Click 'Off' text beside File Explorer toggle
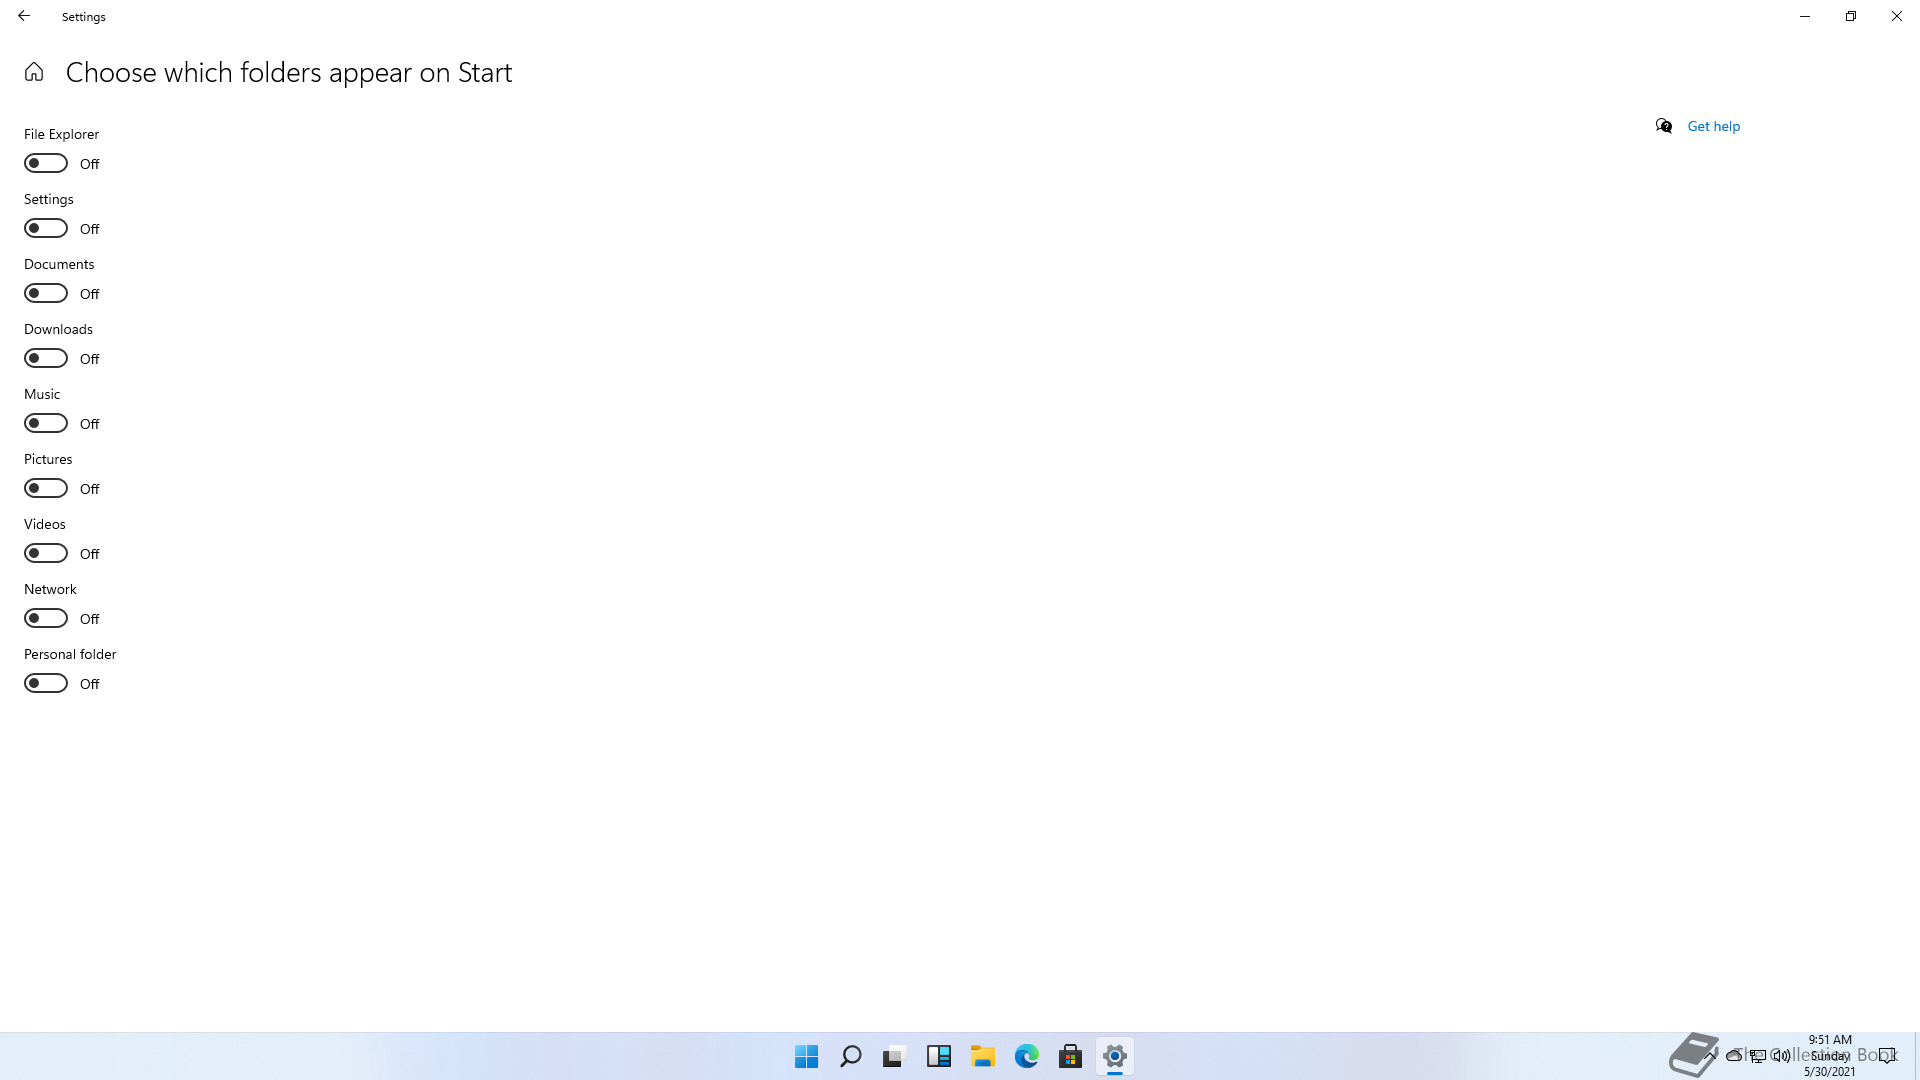 [90, 164]
